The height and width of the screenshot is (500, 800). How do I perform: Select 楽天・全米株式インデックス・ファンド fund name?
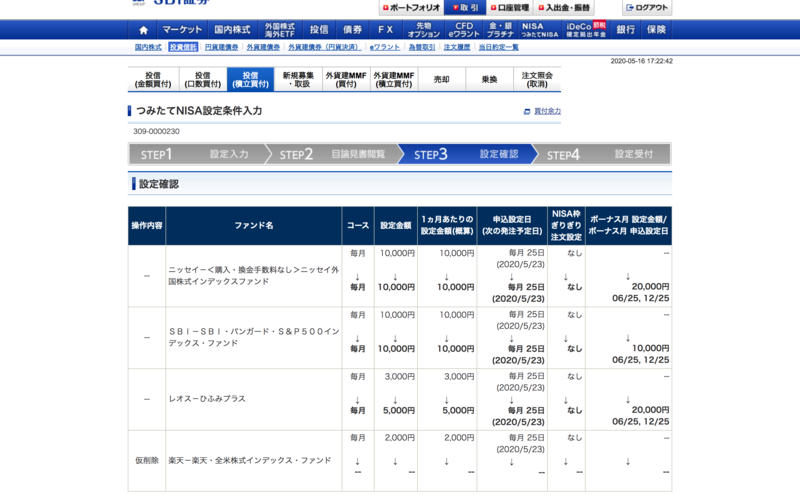point(250,460)
